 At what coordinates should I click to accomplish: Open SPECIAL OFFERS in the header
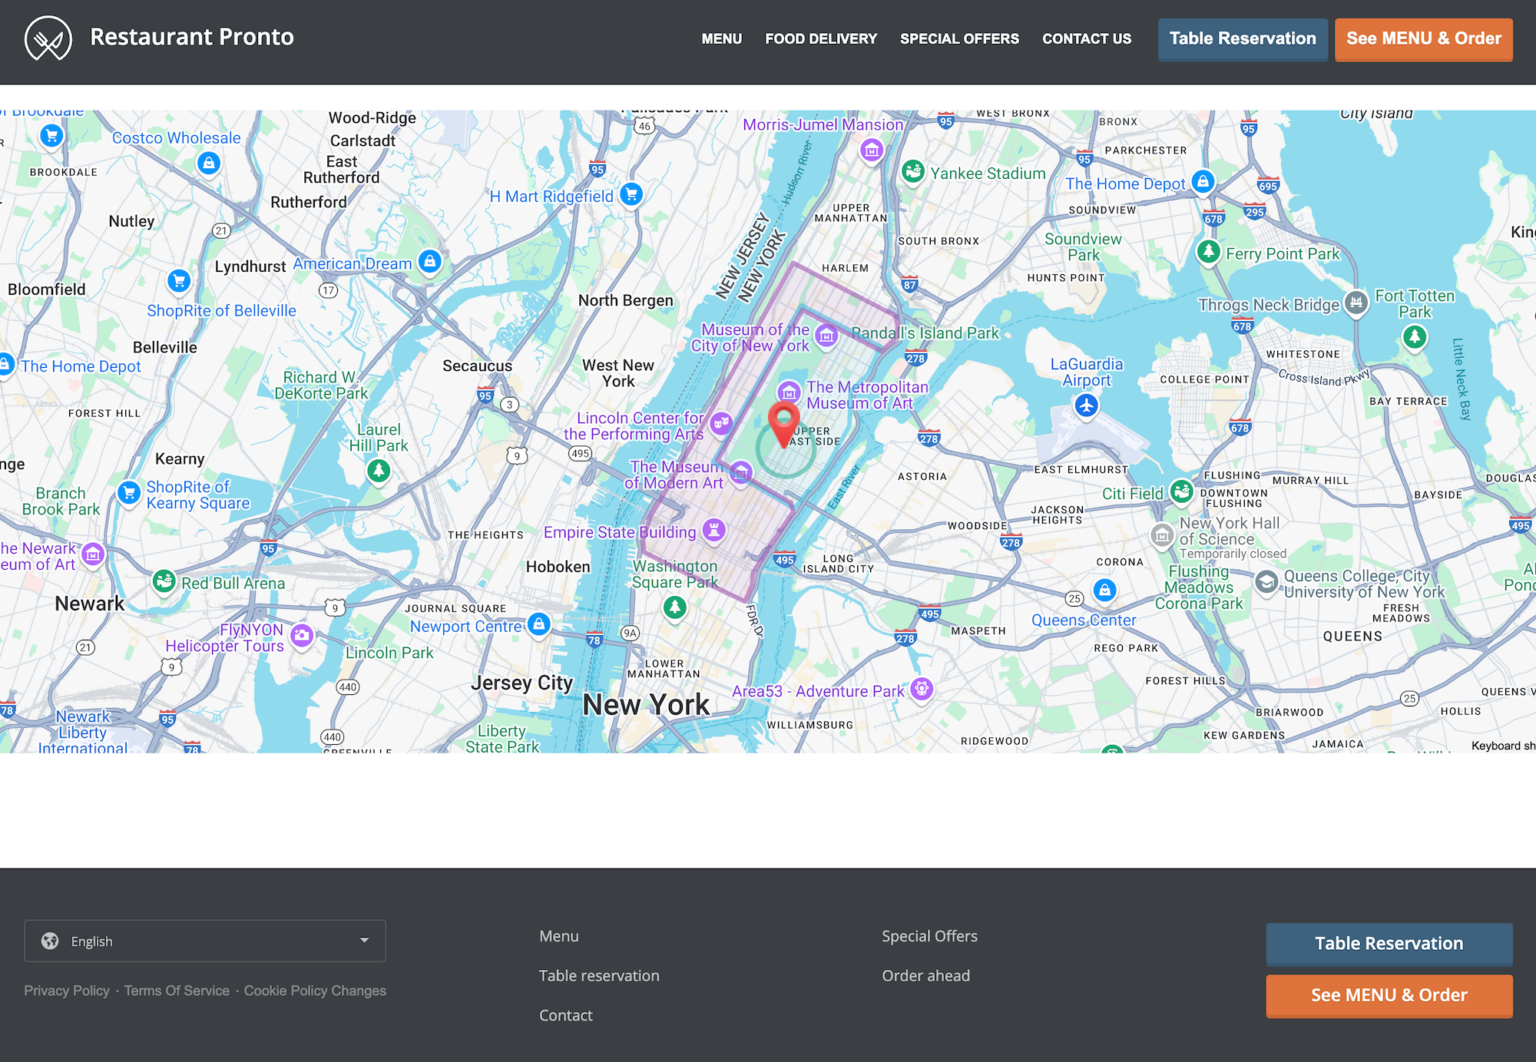(x=959, y=39)
